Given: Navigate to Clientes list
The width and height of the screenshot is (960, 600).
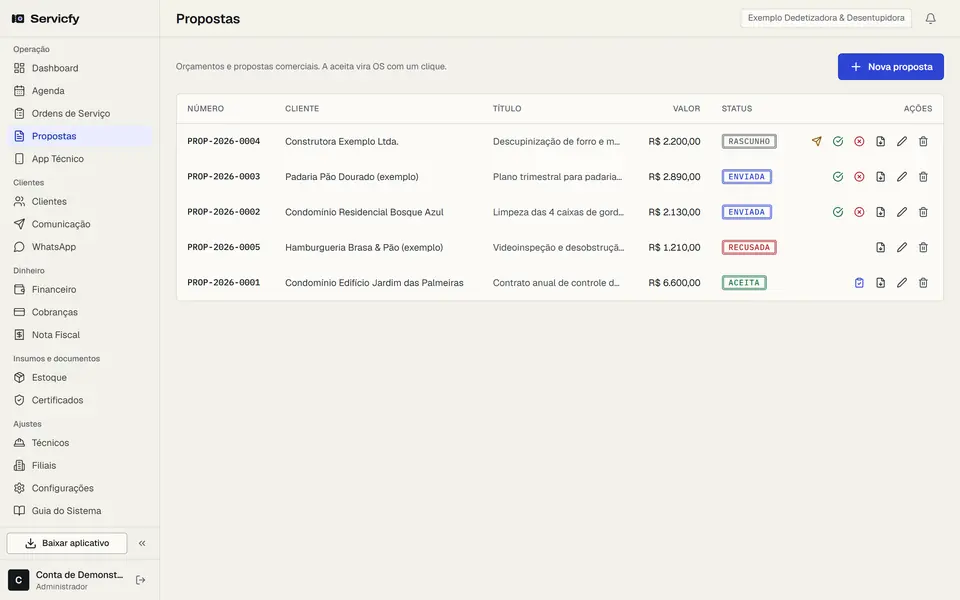Looking at the screenshot, I should click(x=80, y=201).
